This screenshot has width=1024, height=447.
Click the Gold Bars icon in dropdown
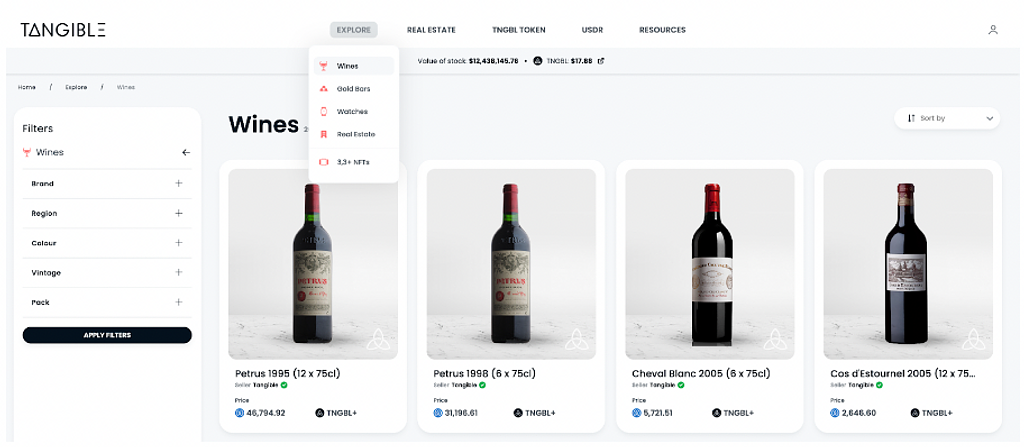point(323,89)
